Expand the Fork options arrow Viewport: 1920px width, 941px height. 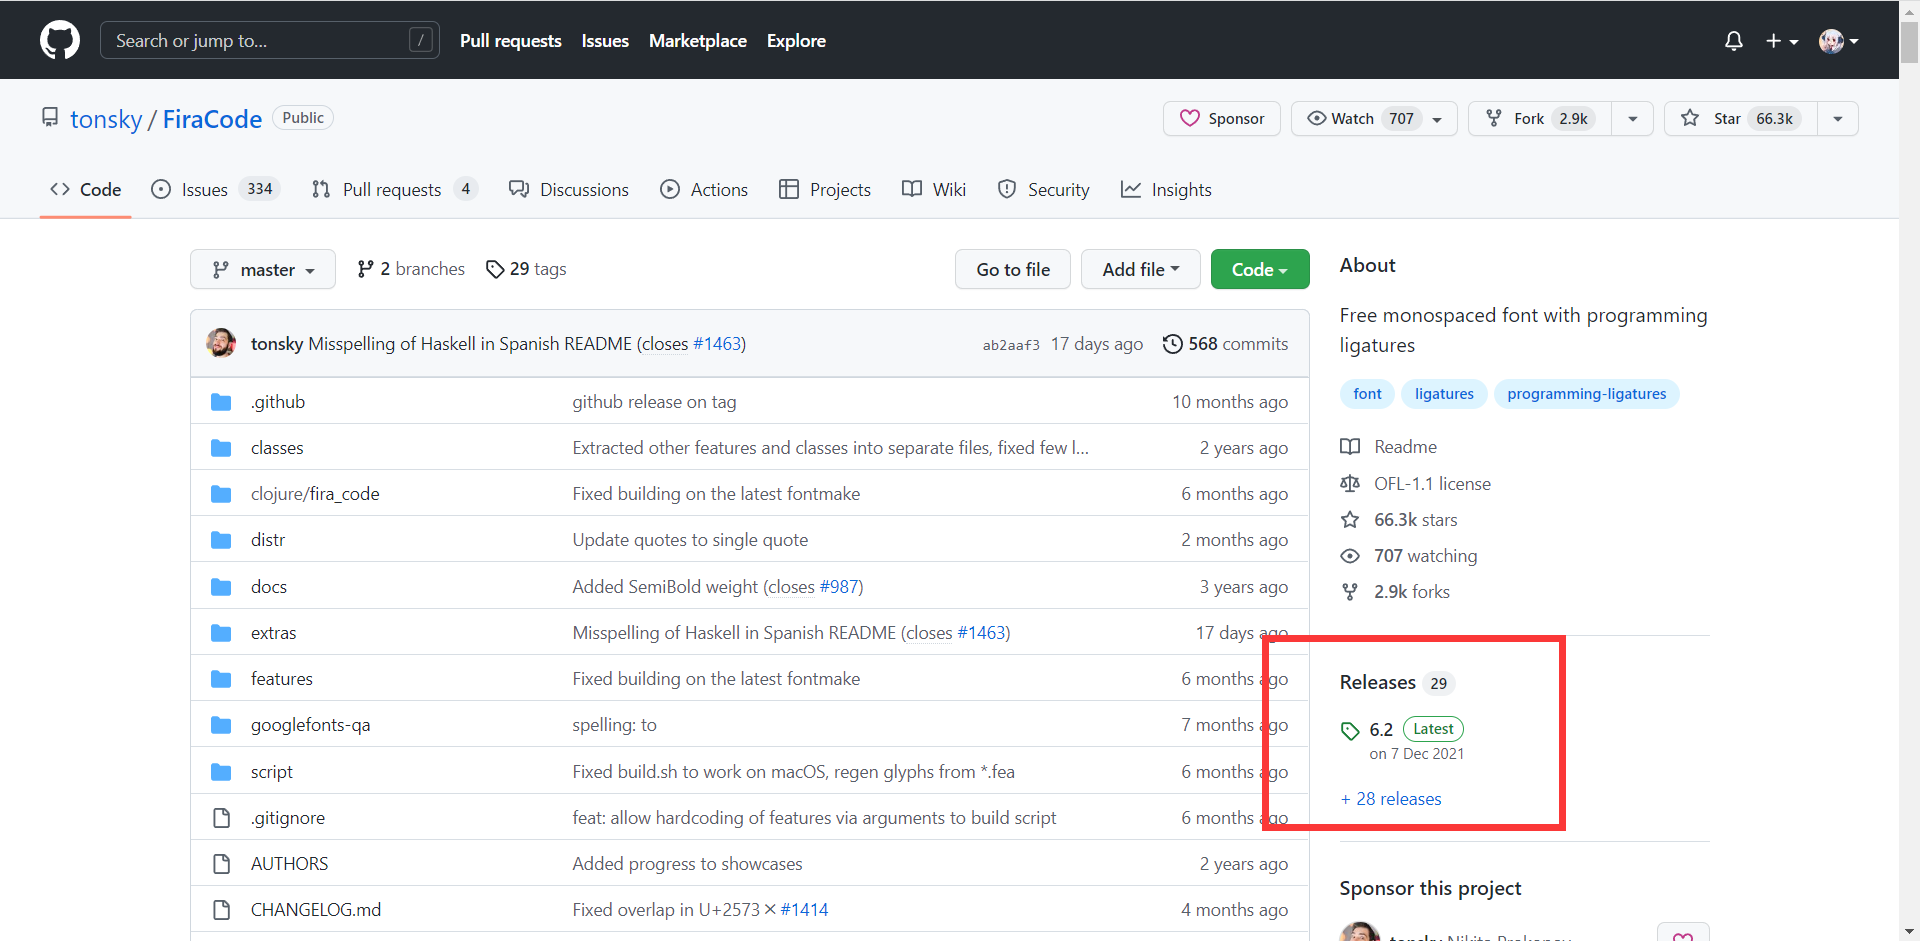(x=1632, y=119)
